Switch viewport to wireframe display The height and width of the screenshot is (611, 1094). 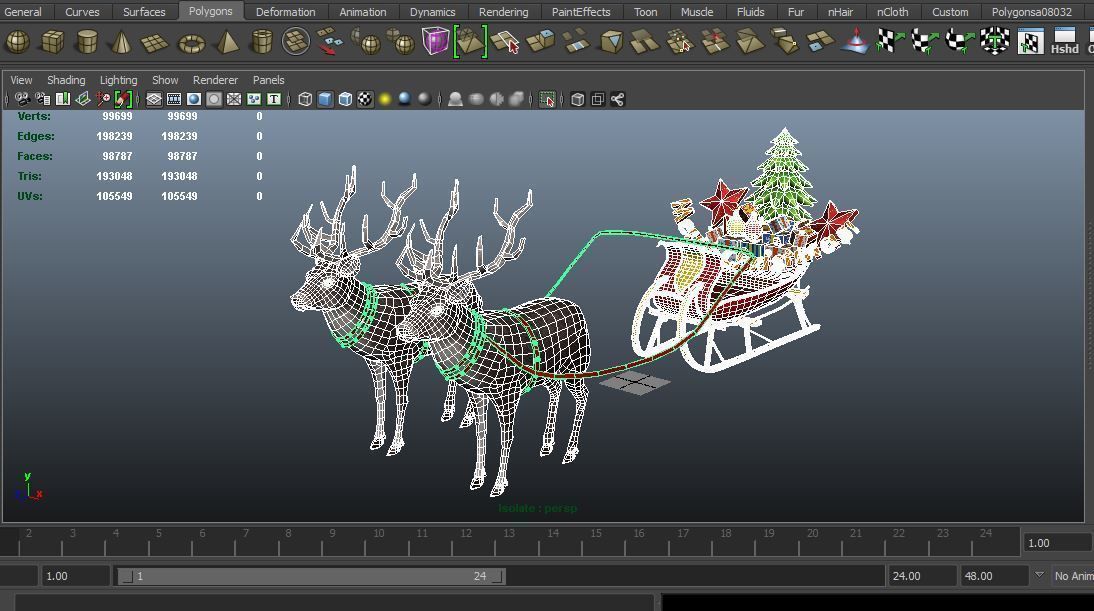[x=305, y=99]
